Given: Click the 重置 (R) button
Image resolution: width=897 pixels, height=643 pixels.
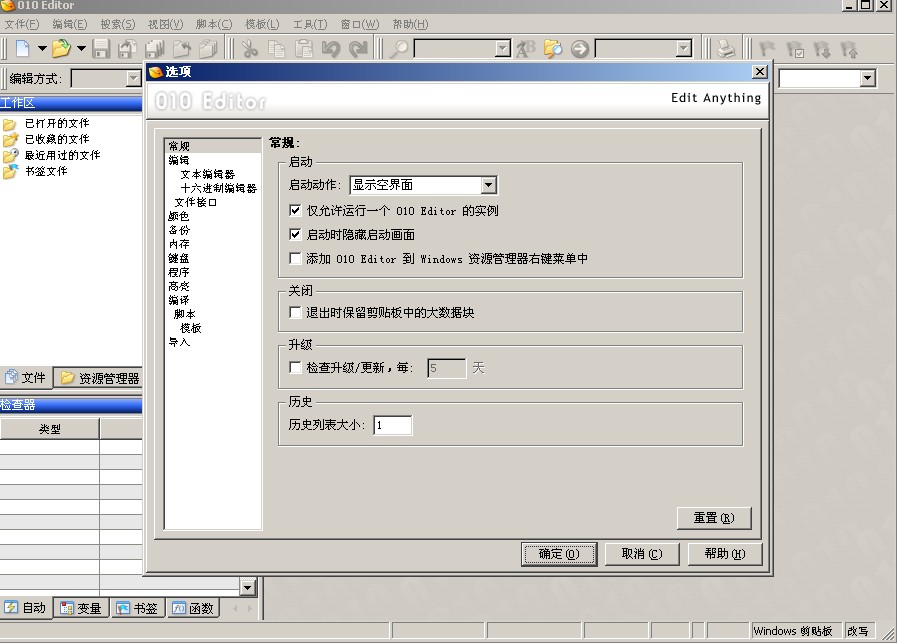Looking at the screenshot, I should (x=714, y=518).
